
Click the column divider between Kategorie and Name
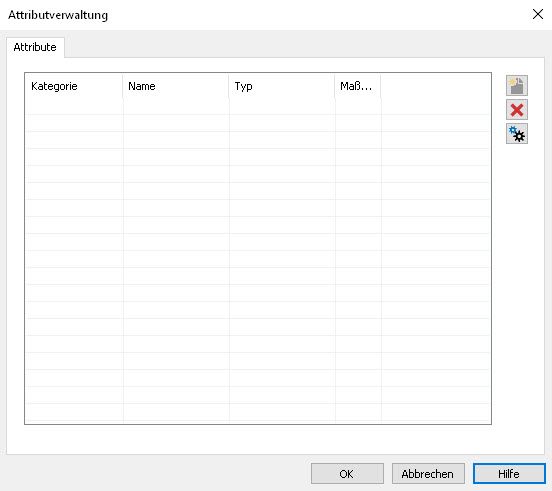click(x=123, y=86)
